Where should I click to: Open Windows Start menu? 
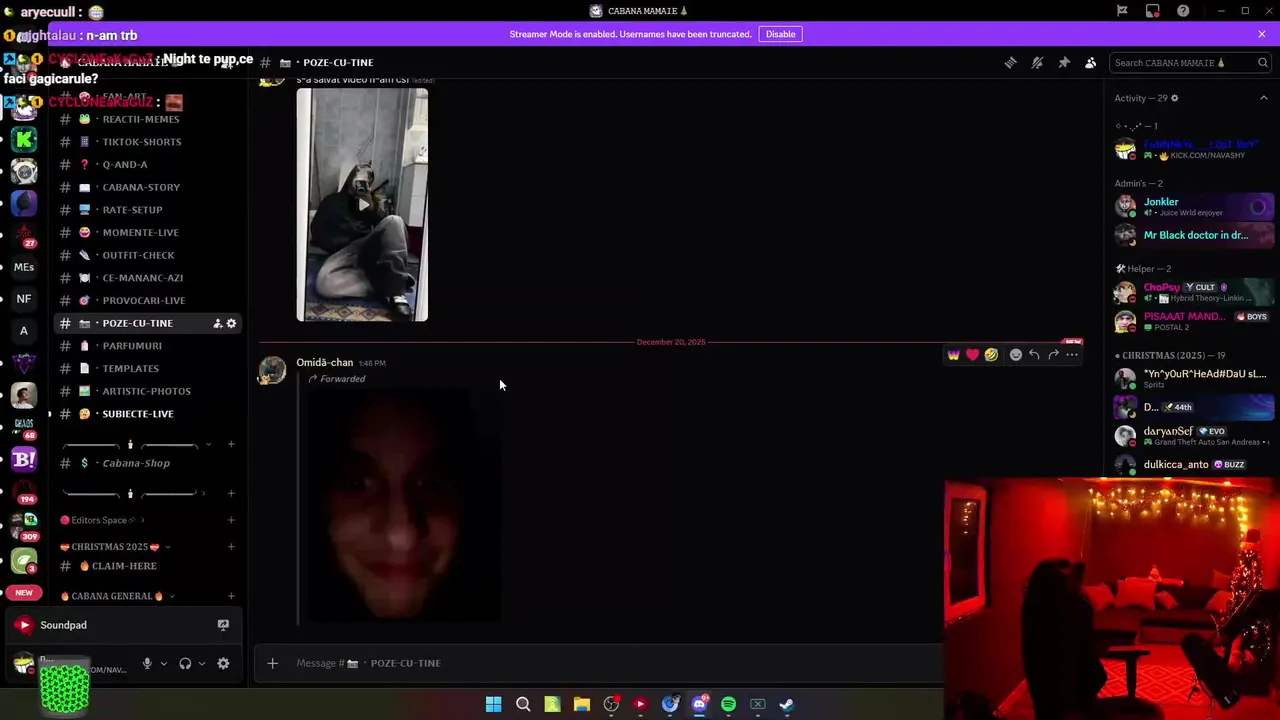493,704
